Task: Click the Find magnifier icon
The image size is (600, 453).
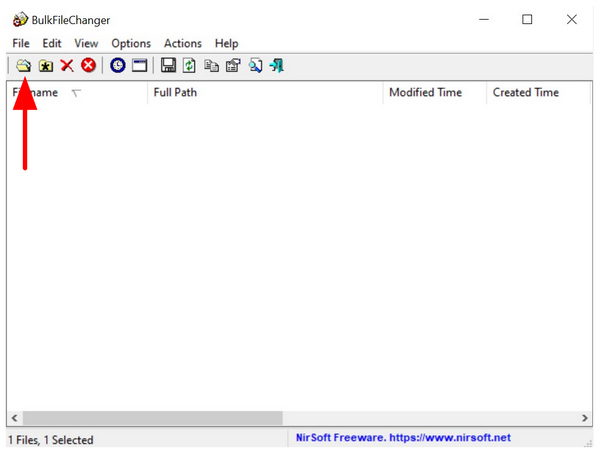Action: 255,65
